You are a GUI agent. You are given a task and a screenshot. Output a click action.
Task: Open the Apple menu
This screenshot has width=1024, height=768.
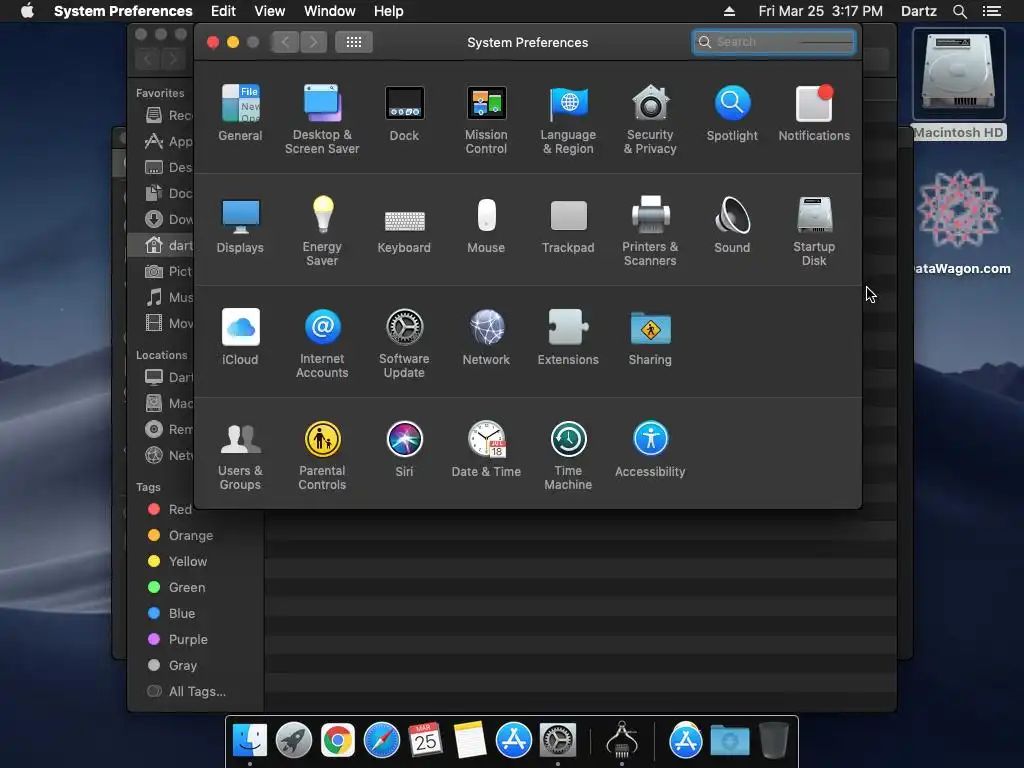[27, 11]
